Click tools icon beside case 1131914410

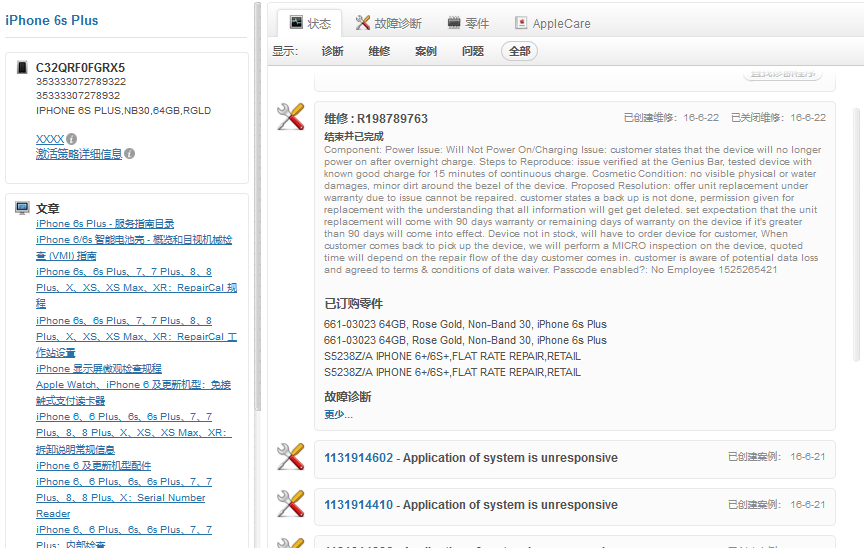pyautogui.click(x=291, y=503)
